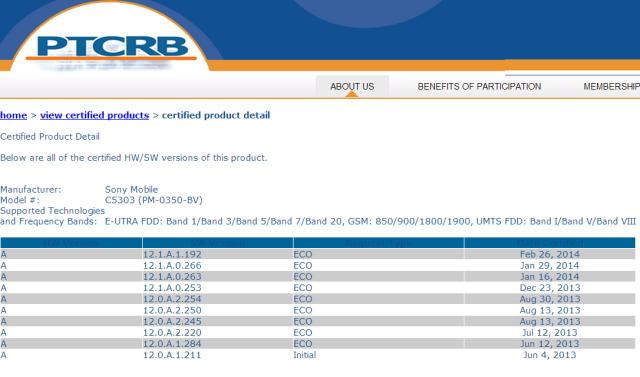Image resolution: width=640 pixels, height=377 pixels.
Task: Follow the home breadcrumb link
Action: tap(13, 115)
